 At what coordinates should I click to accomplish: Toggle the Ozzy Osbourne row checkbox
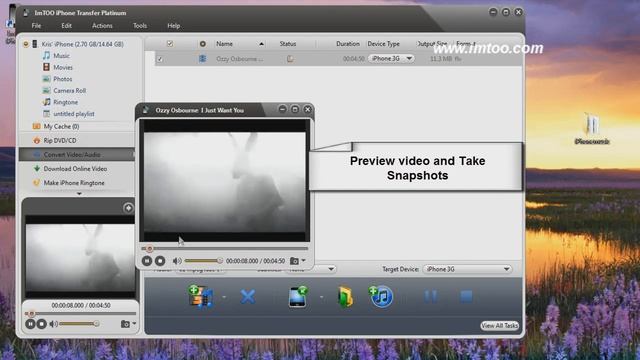click(x=160, y=59)
